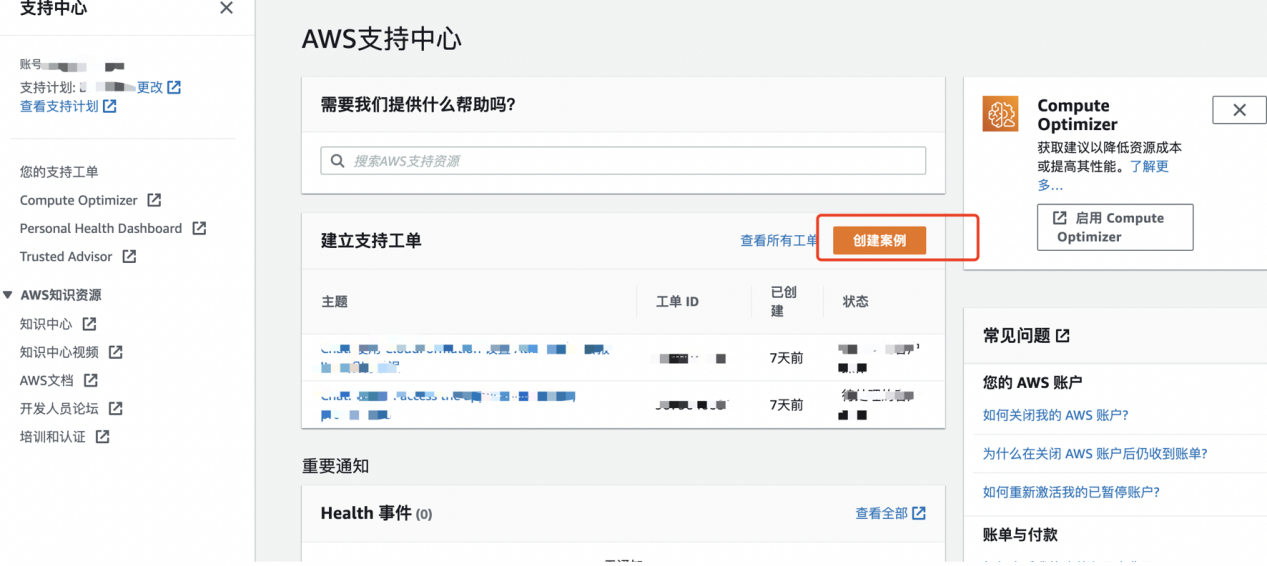Collapse the AWS知识资源 section
The width and height of the screenshot is (1267, 566).
pyautogui.click(x=8, y=295)
